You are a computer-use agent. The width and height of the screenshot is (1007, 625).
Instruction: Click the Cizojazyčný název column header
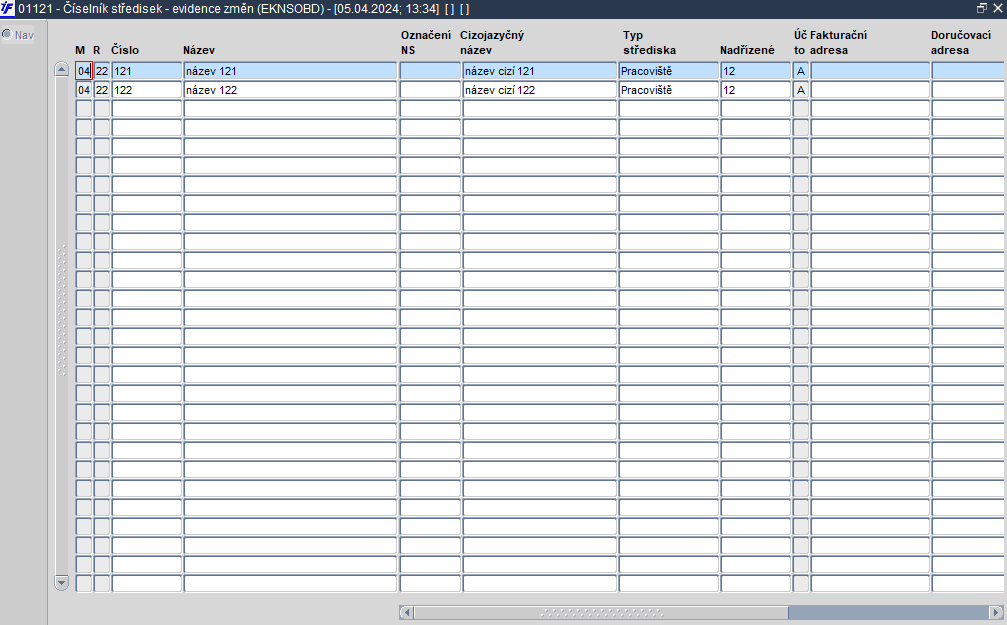[492, 42]
